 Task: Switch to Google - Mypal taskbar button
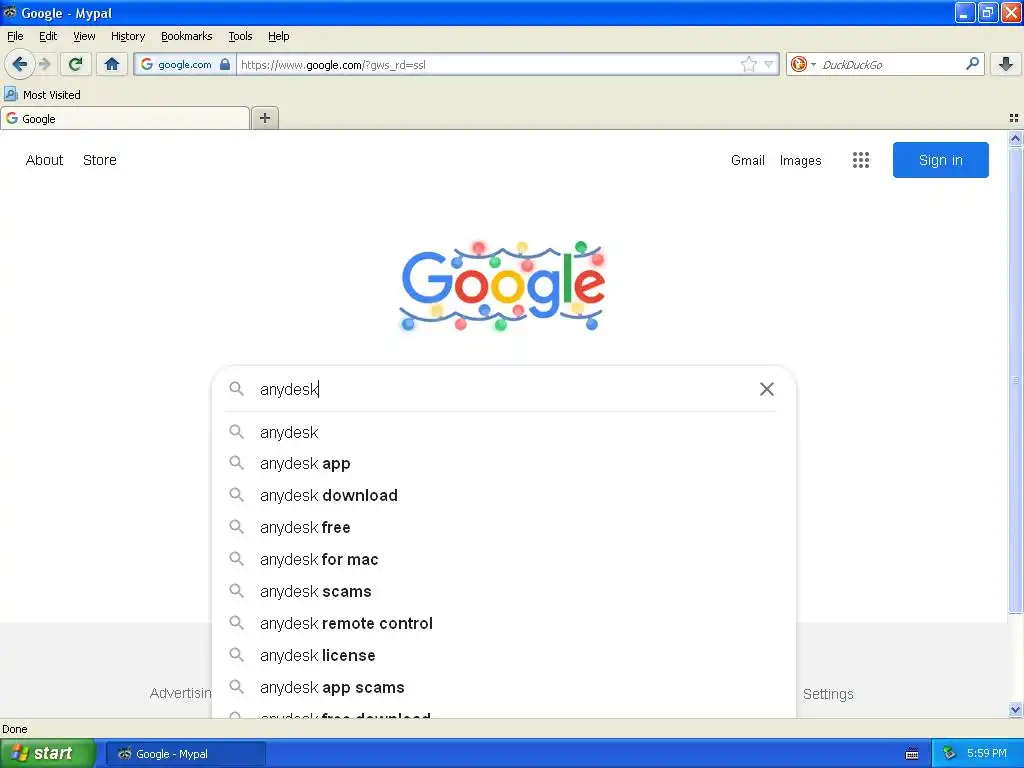click(185, 754)
